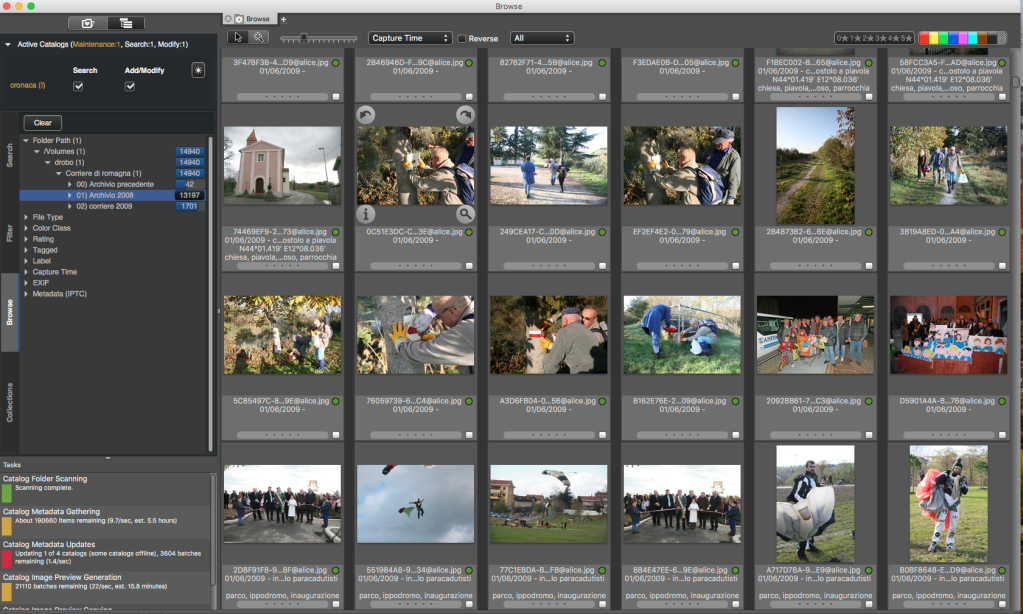Screen dimensions: 1023x614
Task: Uncheck the Add/Modify checkbox for cronaca
Action: (x=129, y=86)
